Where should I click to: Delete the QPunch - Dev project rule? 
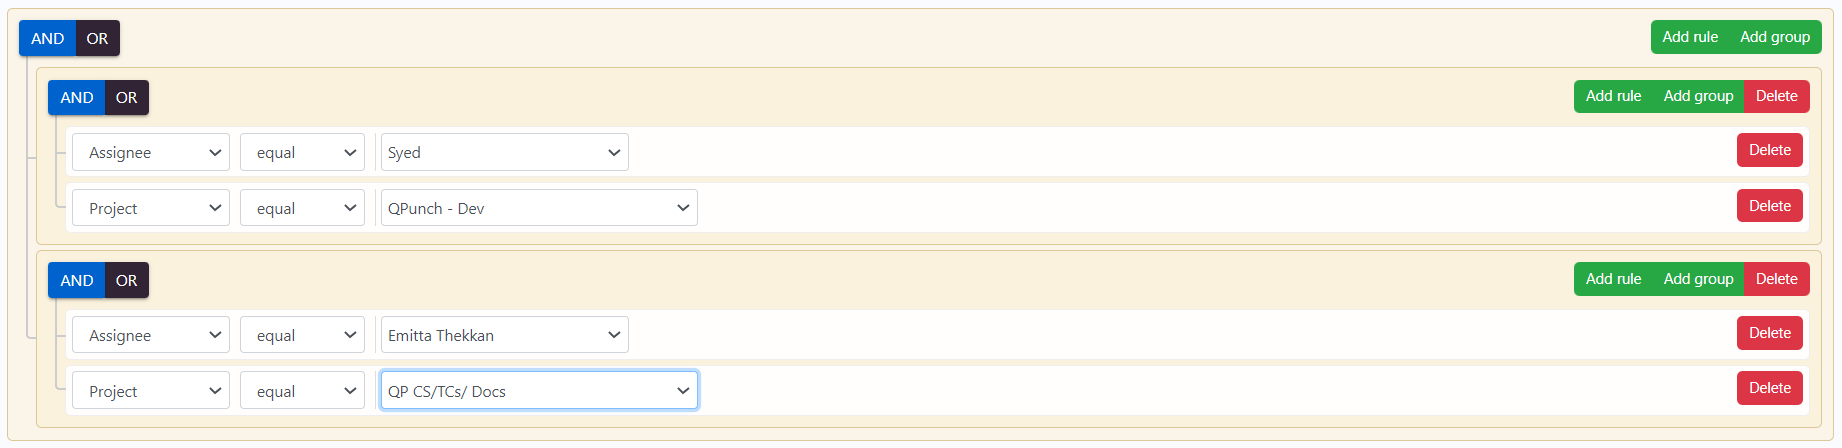pos(1769,206)
